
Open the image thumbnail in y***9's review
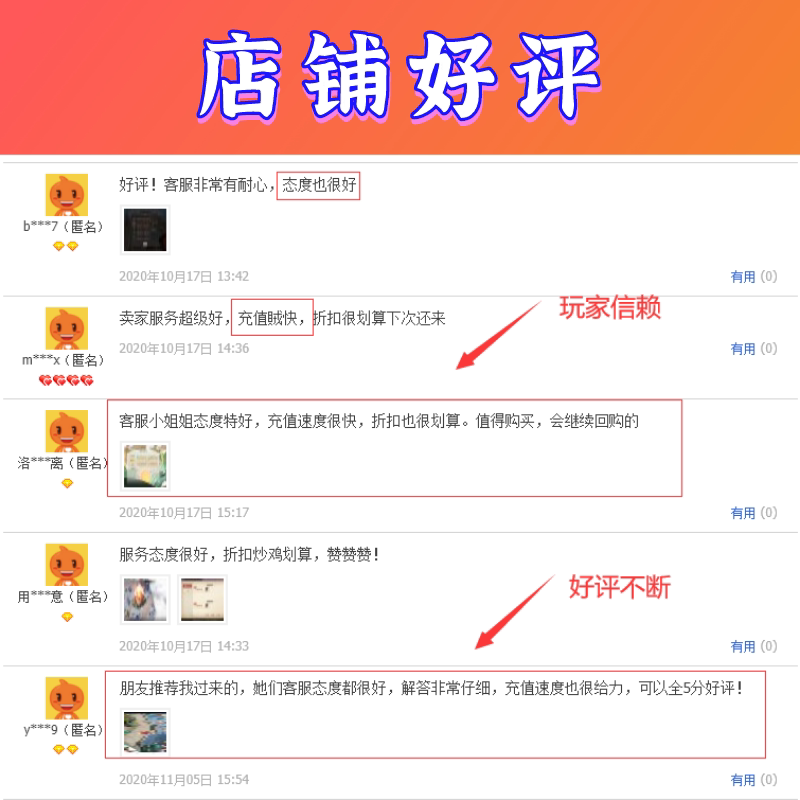tap(145, 733)
